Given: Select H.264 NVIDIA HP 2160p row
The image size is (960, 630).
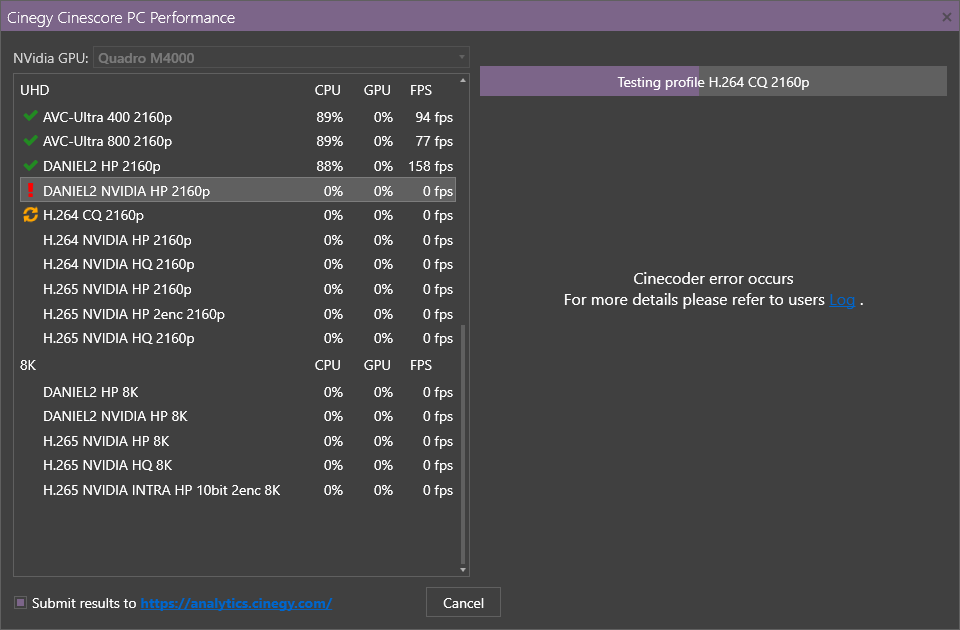Looking at the screenshot, I should click(x=238, y=240).
